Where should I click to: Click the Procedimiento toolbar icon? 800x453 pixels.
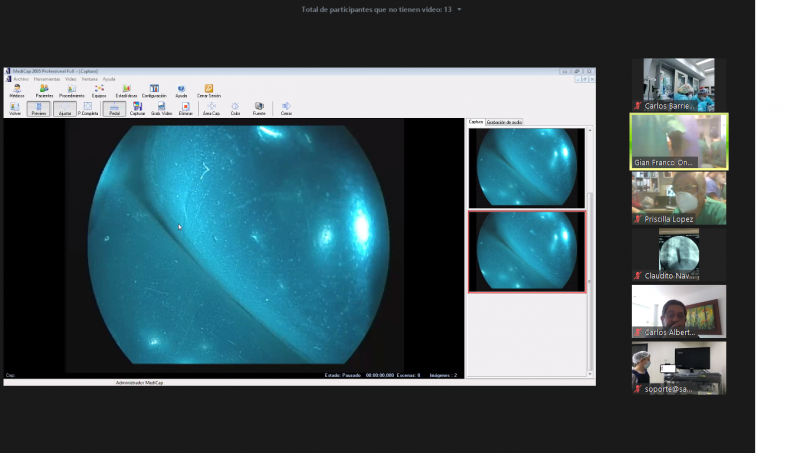click(71, 90)
